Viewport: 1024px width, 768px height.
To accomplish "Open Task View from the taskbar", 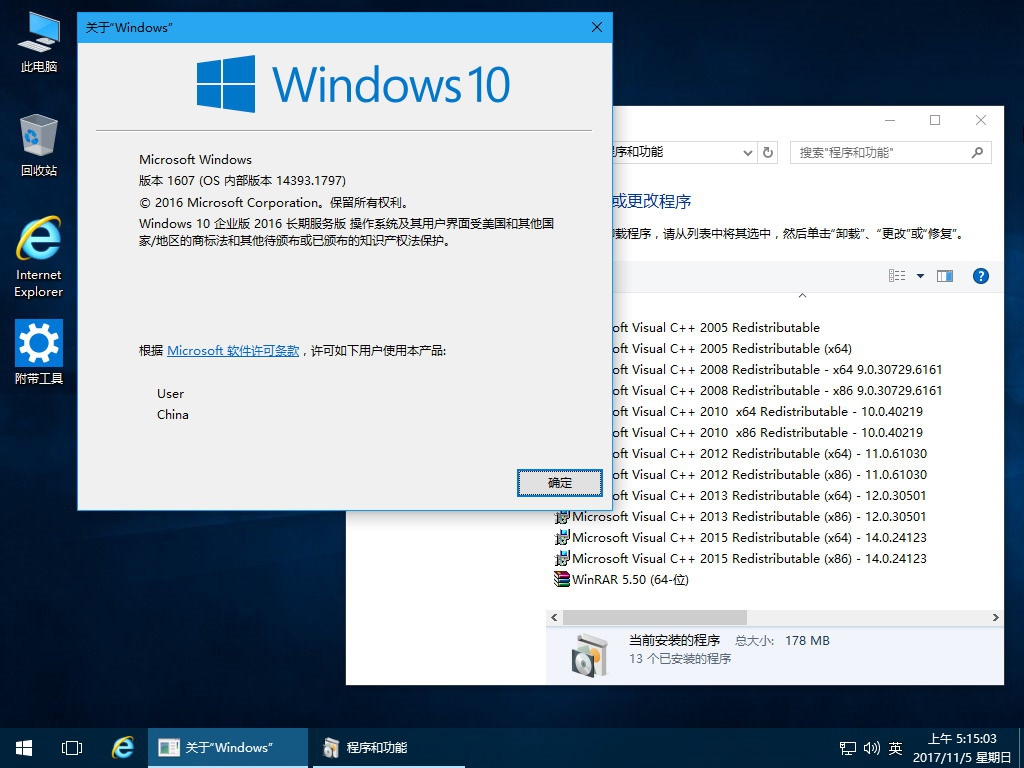I will tap(72, 748).
